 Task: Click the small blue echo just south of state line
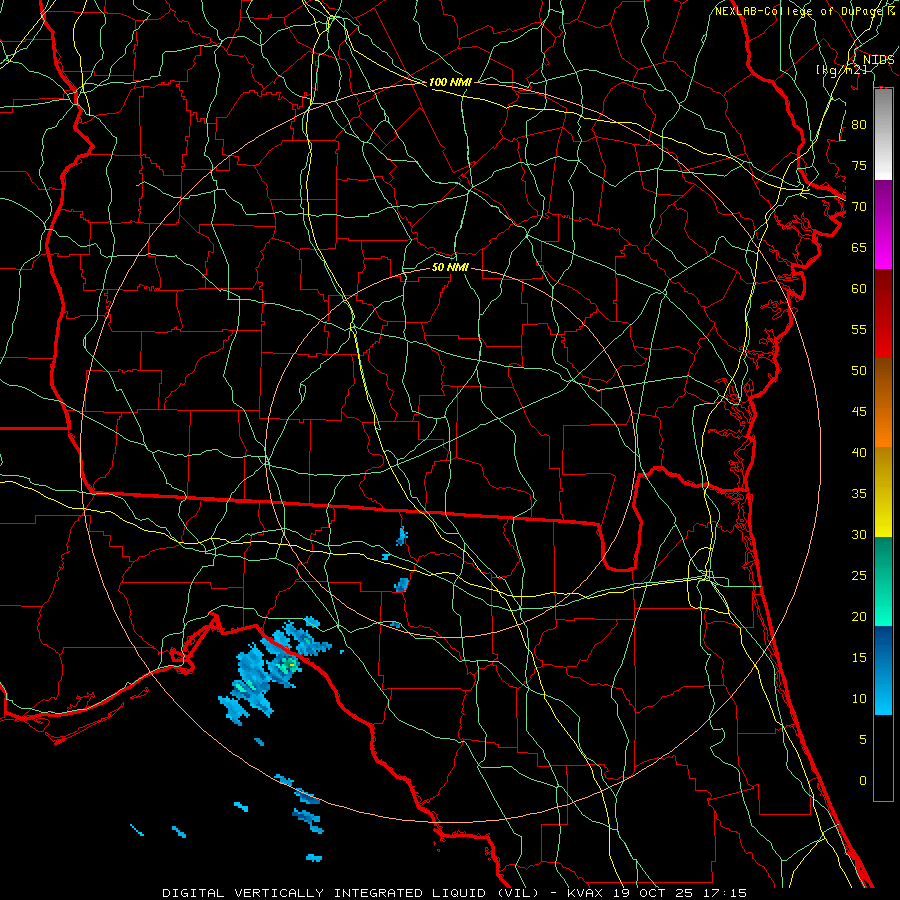[401, 536]
